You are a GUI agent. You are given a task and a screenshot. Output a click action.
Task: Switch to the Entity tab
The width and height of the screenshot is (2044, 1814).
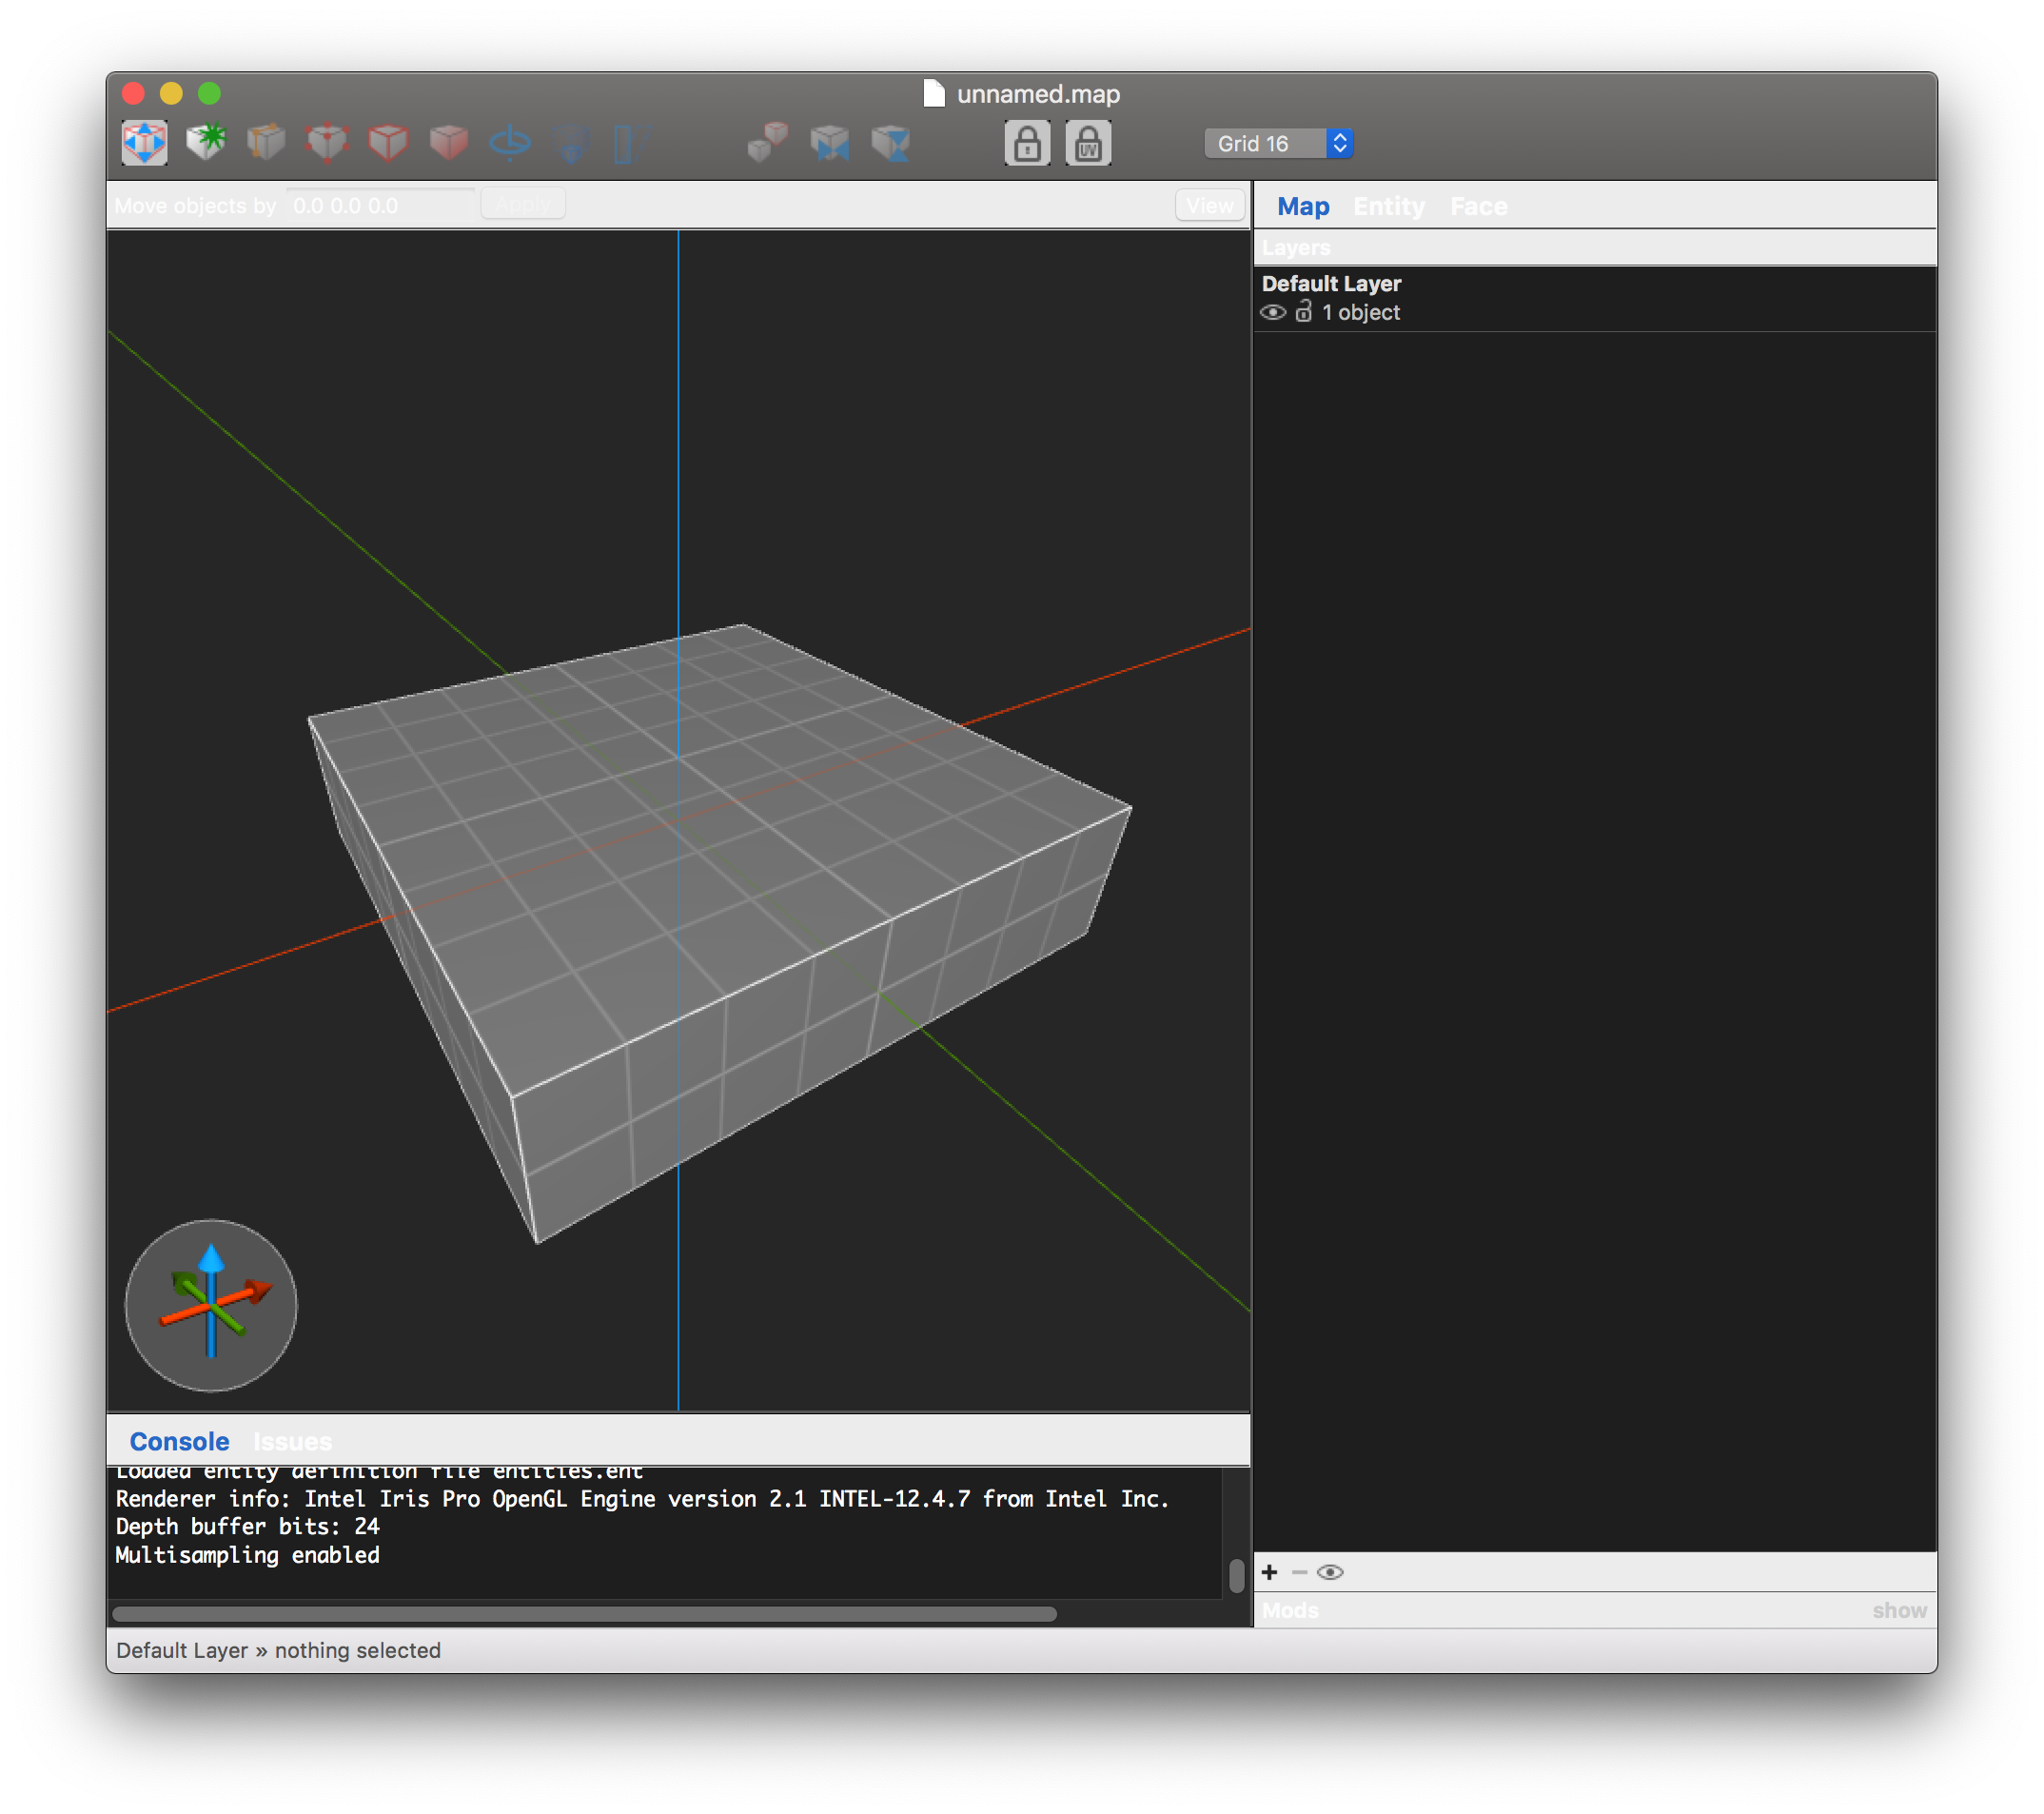tap(1388, 206)
